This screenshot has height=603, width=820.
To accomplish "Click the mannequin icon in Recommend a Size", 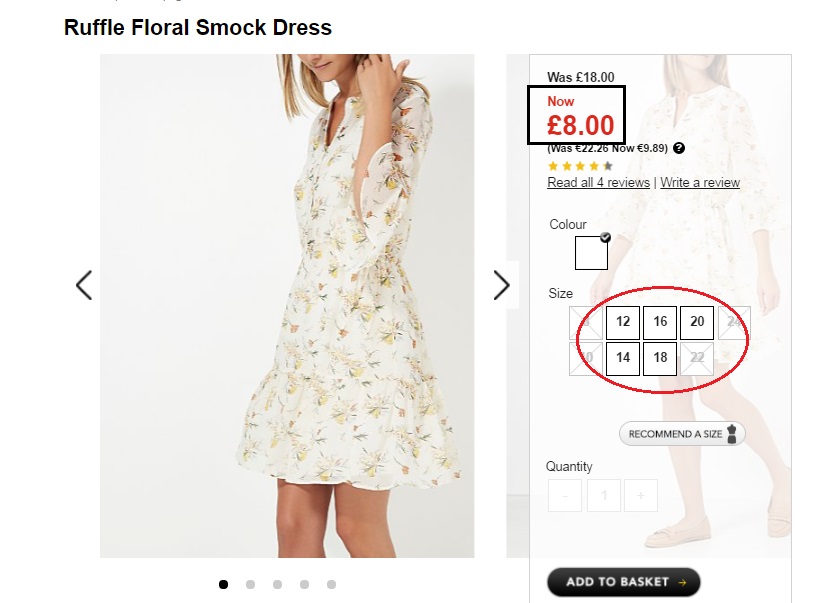I will 732,434.
